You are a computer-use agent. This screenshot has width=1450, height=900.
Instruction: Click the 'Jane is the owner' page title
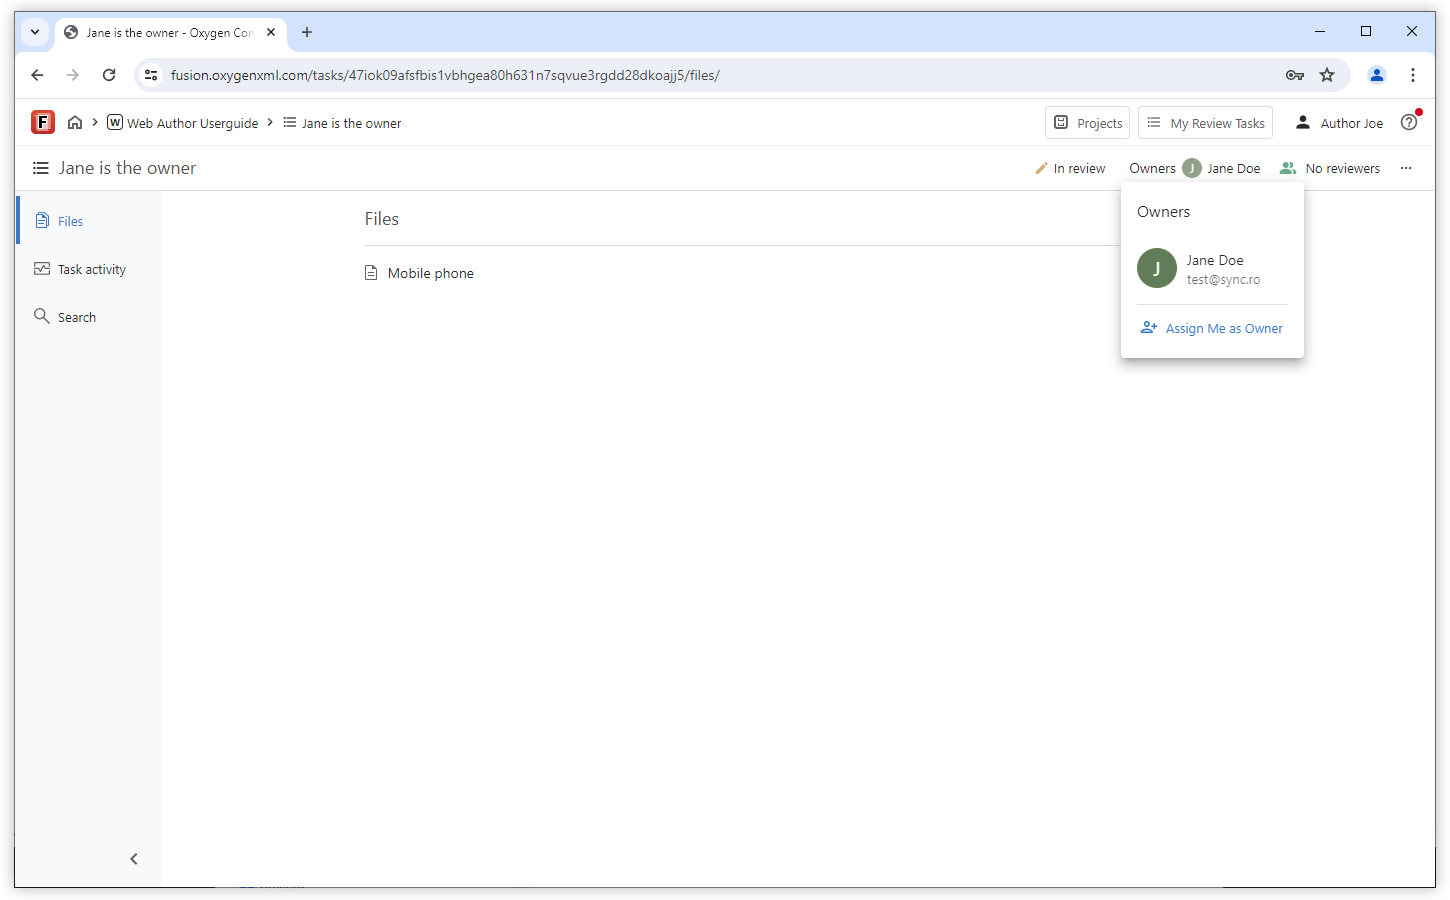tap(127, 168)
